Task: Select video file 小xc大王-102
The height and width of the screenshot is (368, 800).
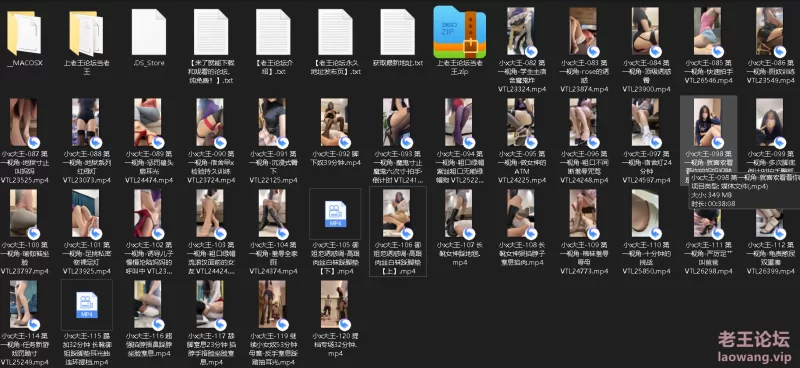Action: [148, 214]
